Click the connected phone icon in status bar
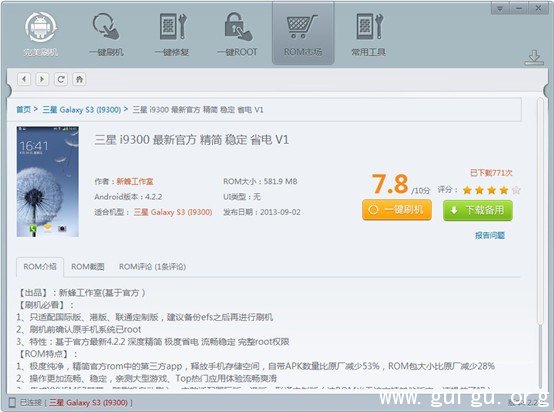Screen dimensions: 554x412 click(12, 402)
